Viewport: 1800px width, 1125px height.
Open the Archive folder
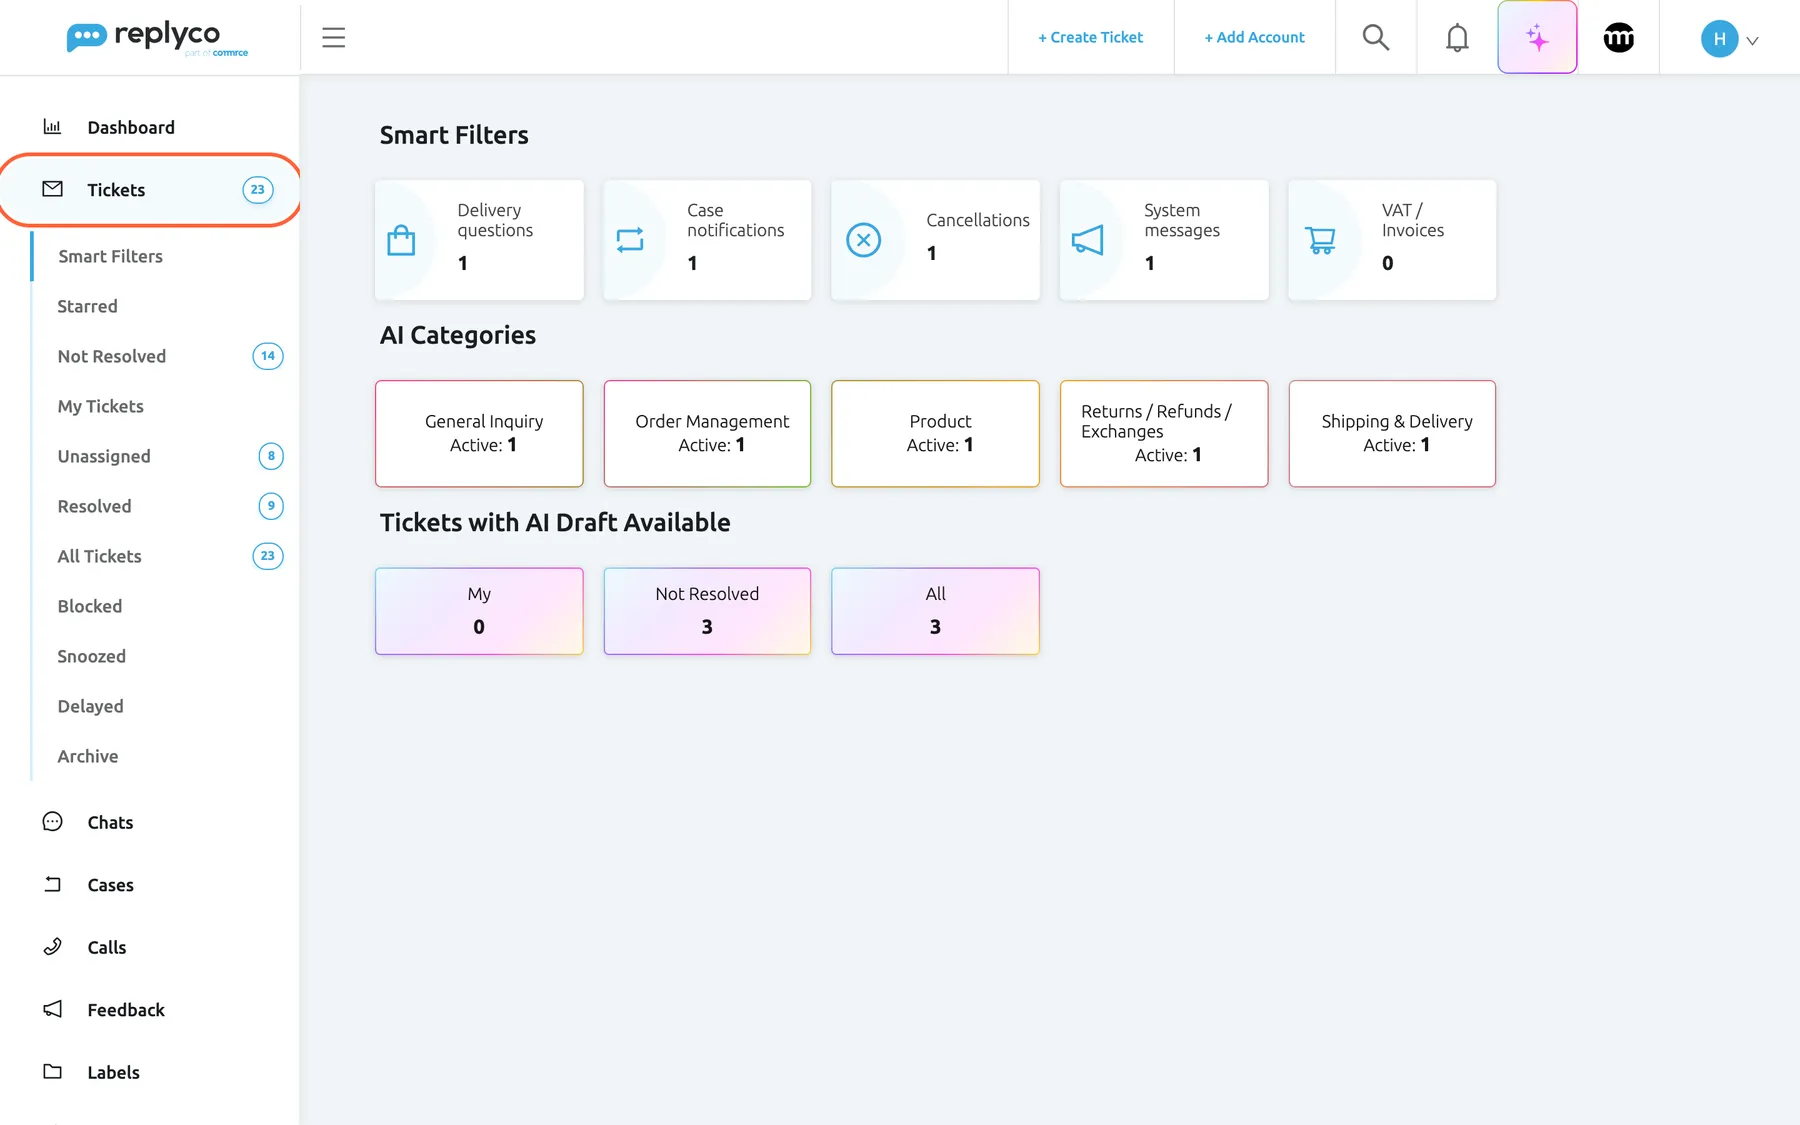point(88,756)
